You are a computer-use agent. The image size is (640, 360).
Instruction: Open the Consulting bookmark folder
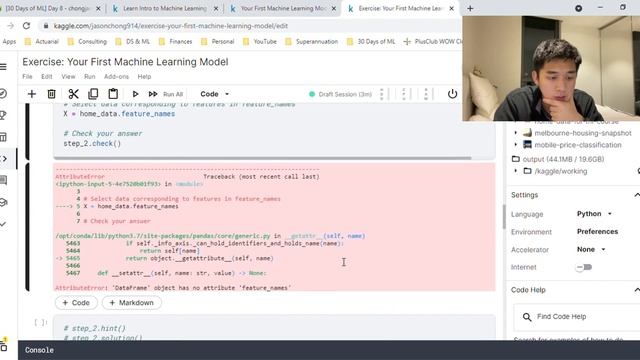[87, 42]
